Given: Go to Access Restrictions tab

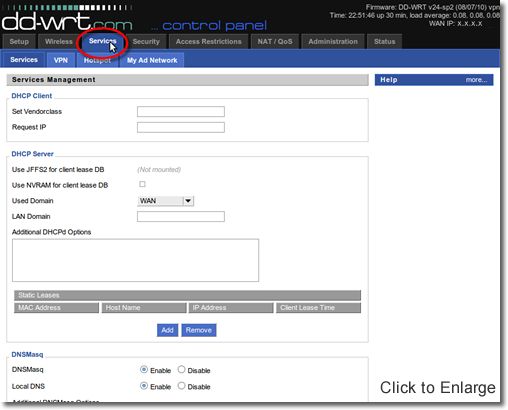Looking at the screenshot, I should pyautogui.click(x=209, y=42).
